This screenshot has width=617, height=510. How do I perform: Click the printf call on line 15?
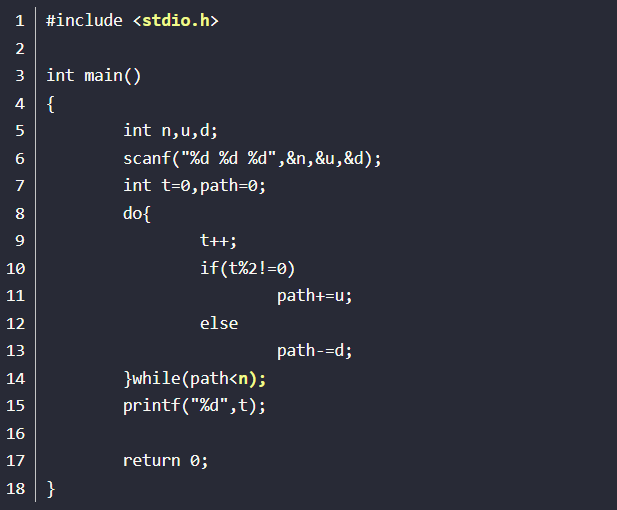(x=195, y=405)
